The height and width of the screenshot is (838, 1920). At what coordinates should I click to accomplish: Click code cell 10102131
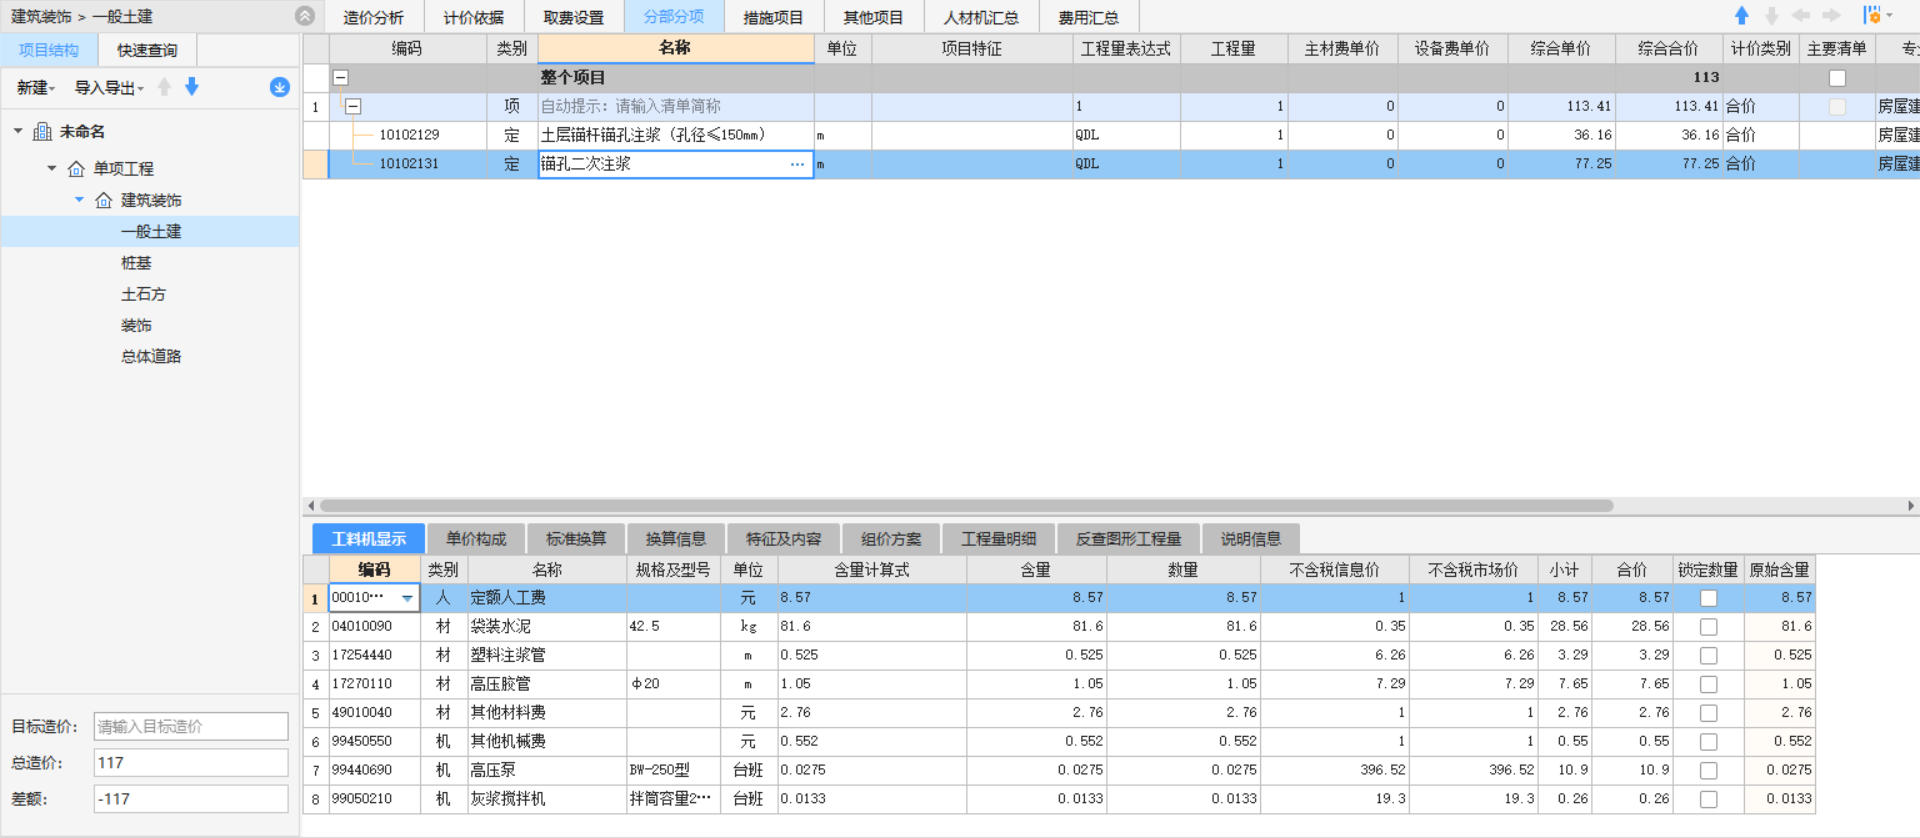click(x=409, y=164)
